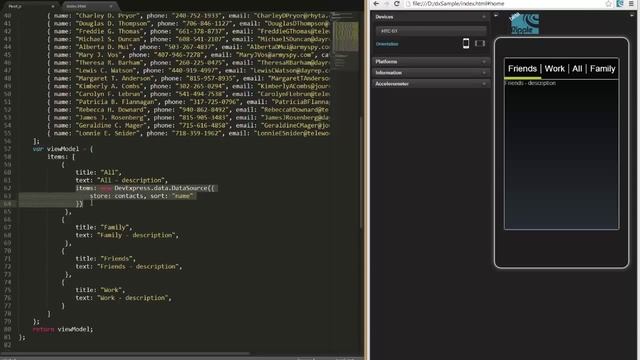Expand the Accelerometer section
The image size is (640, 360).
[x=431, y=84]
